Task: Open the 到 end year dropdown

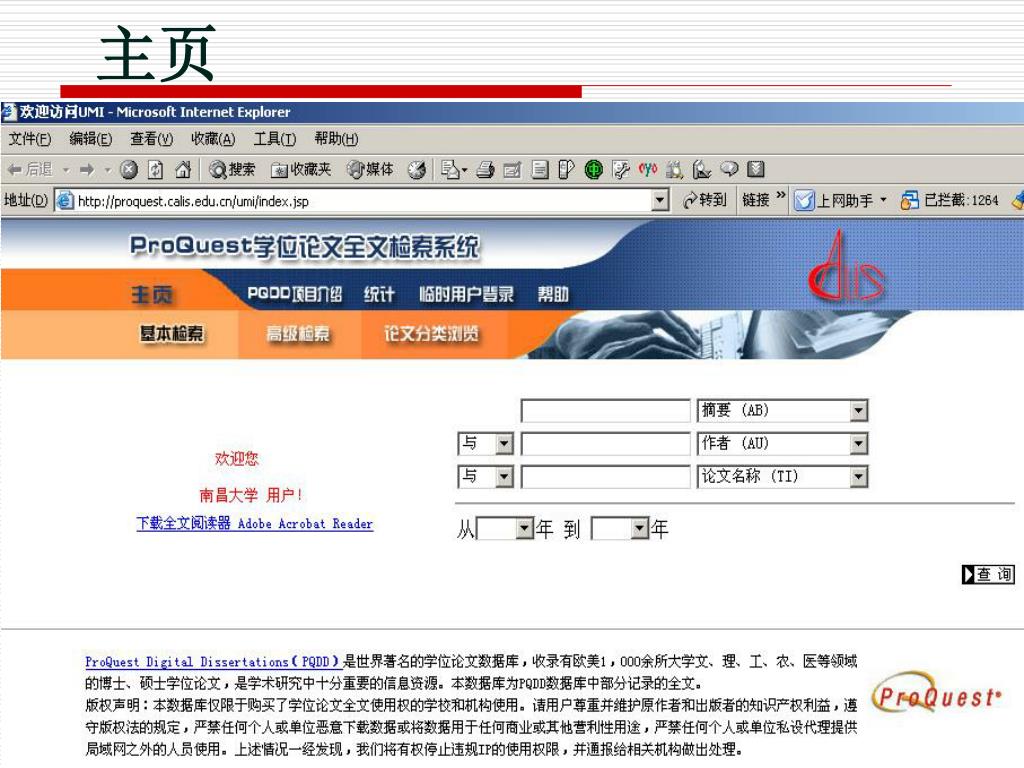Action: click(x=620, y=528)
